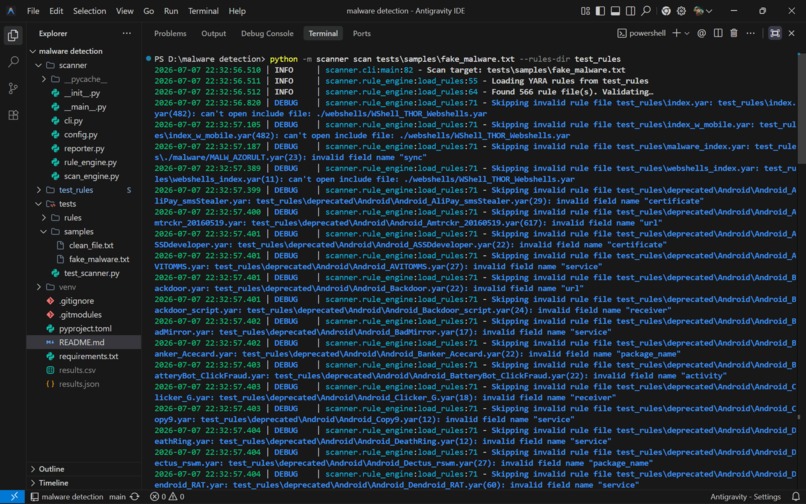Open the browser icon in the title bar
Viewport: 806px width, 504px height.
(x=666, y=11)
